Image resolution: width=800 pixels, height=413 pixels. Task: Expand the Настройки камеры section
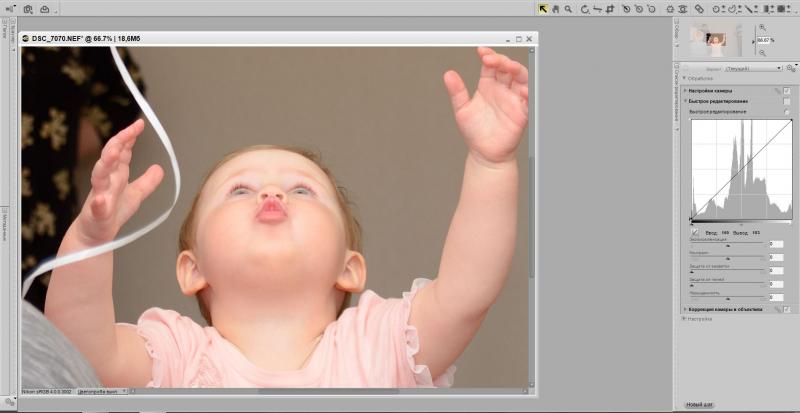685,90
